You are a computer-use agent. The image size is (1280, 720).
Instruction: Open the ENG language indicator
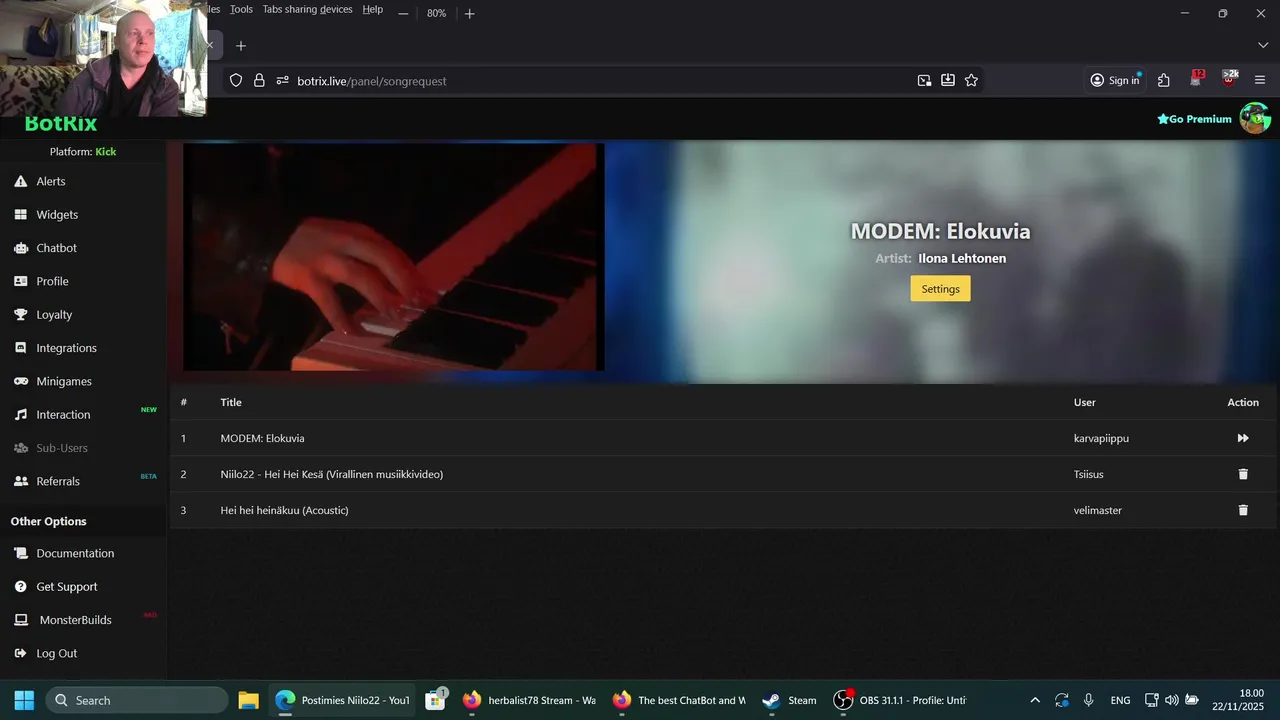1121,700
